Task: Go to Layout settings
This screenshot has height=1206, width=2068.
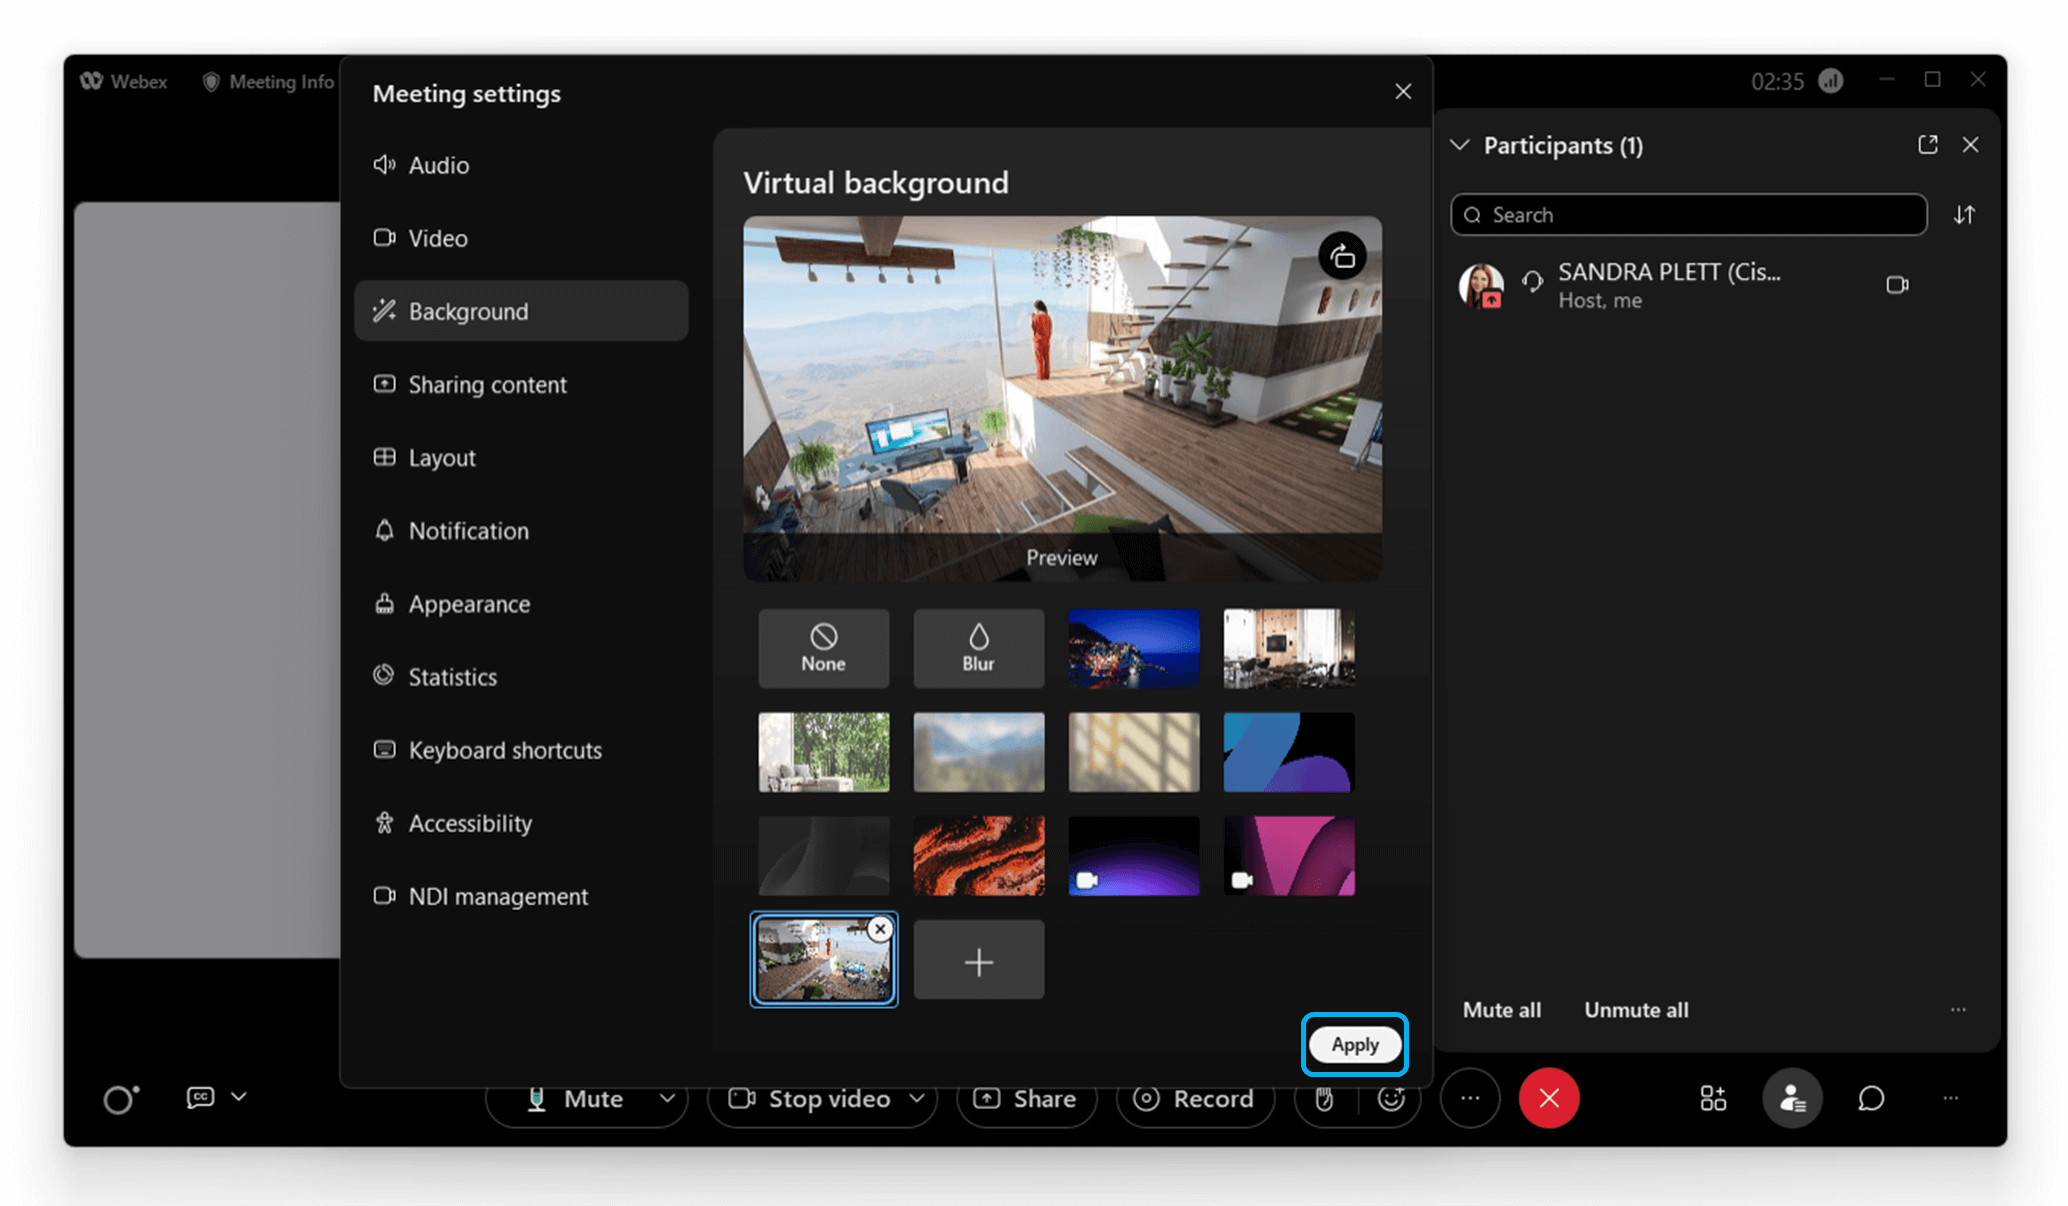Action: [x=521, y=457]
